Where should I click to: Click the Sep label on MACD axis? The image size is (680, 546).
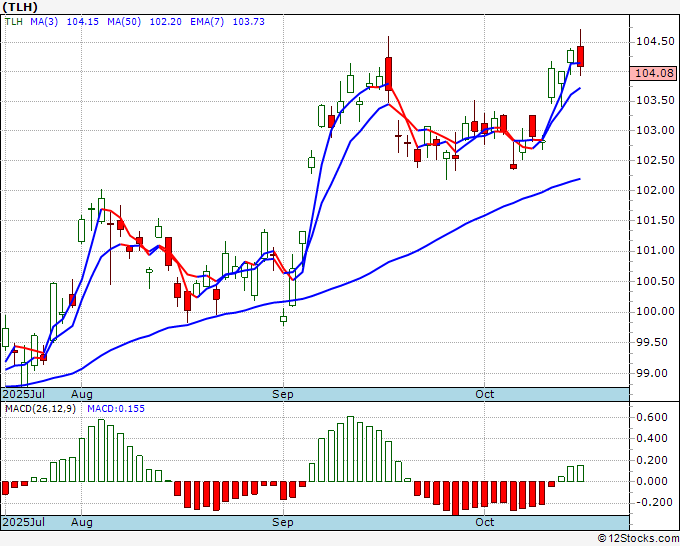[283, 522]
